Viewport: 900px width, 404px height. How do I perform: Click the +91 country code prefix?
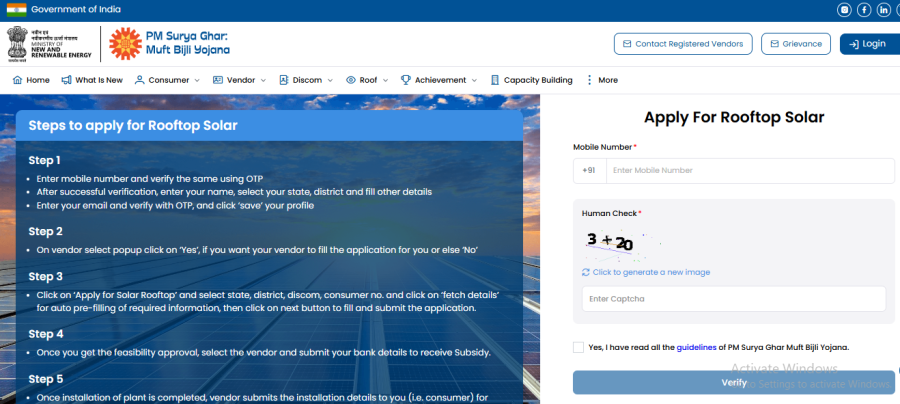click(589, 170)
